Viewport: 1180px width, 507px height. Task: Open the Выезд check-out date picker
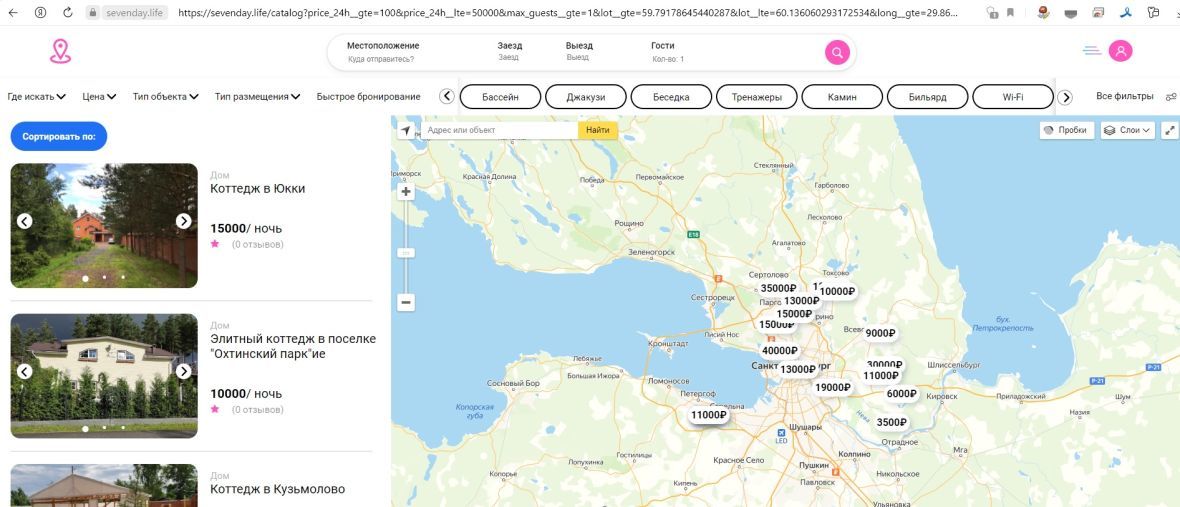click(x=579, y=51)
